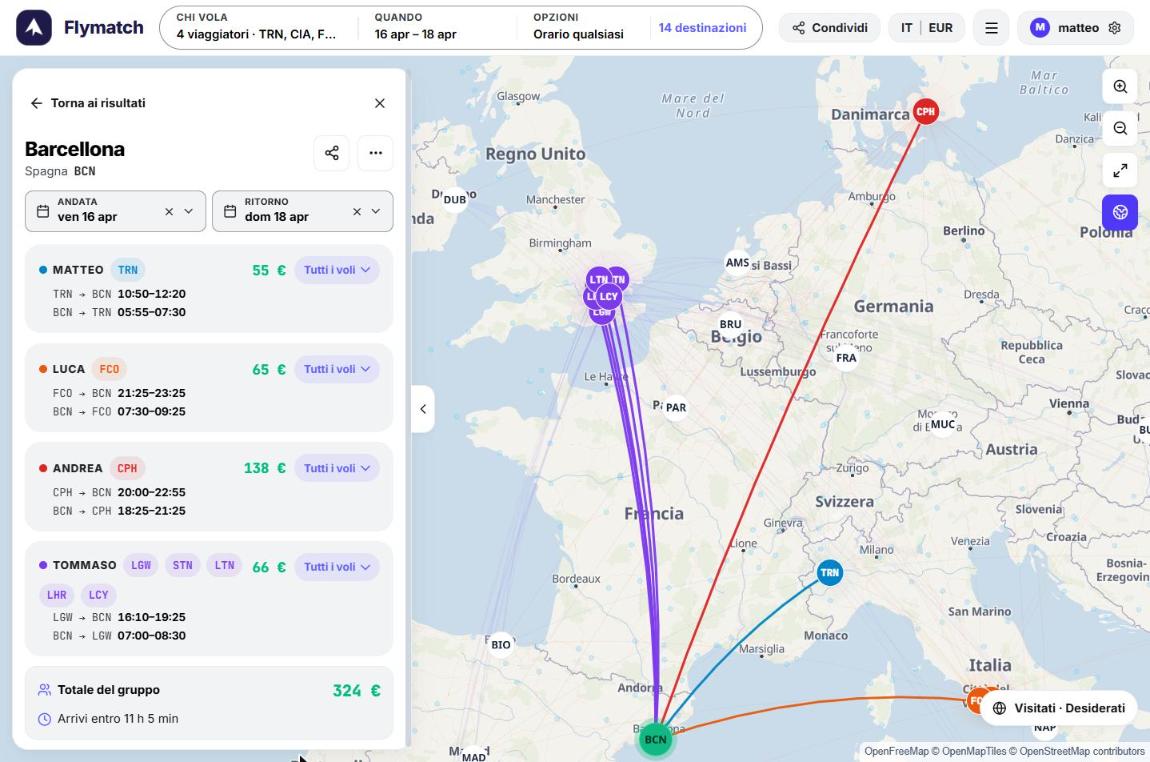Click Luca's FCO → BCN 21:25–23:25 flight
Viewport: 1150px width, 762px height.
119,393
